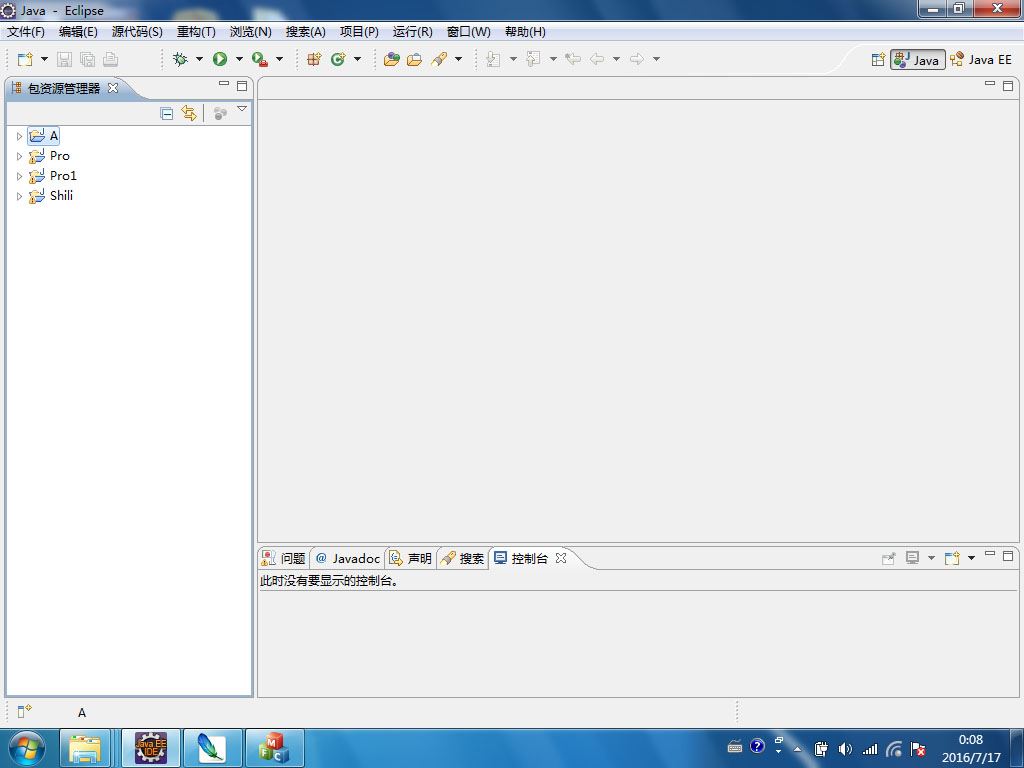Open the 运行(R) menu

[413, 31]
